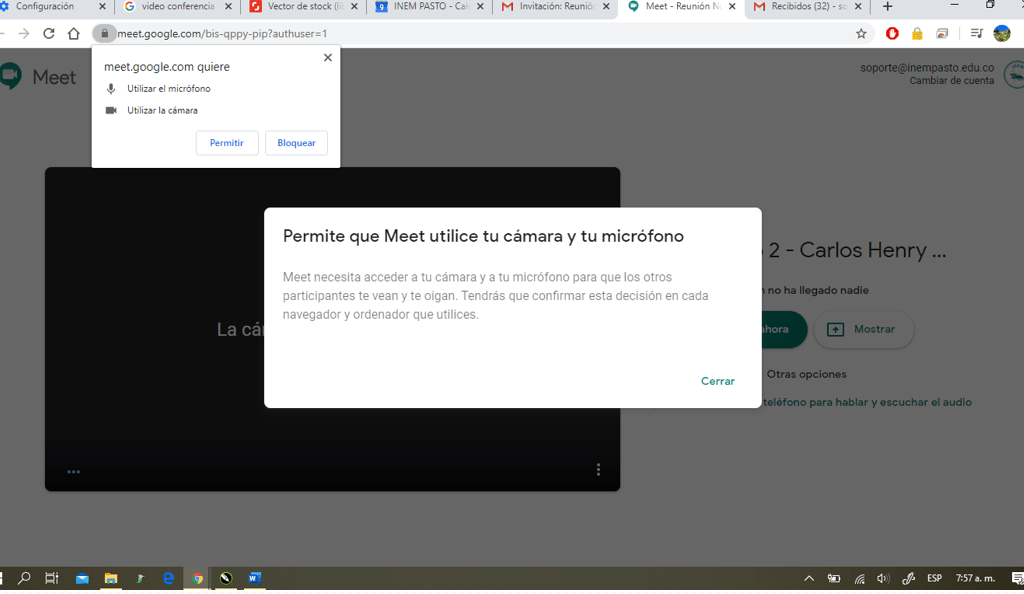The height and width of the screenshot is (594, 1024).
Task: Click the address bar URL
Action: 222,33
